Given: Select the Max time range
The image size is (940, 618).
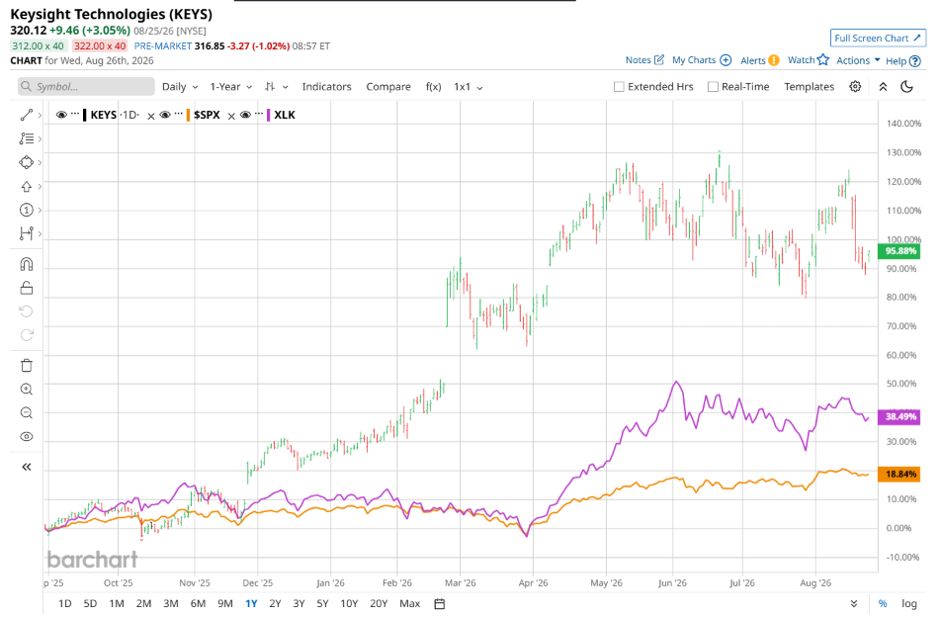Looking at the screenshot, I should pyautogui.click(x=409, y=604).
